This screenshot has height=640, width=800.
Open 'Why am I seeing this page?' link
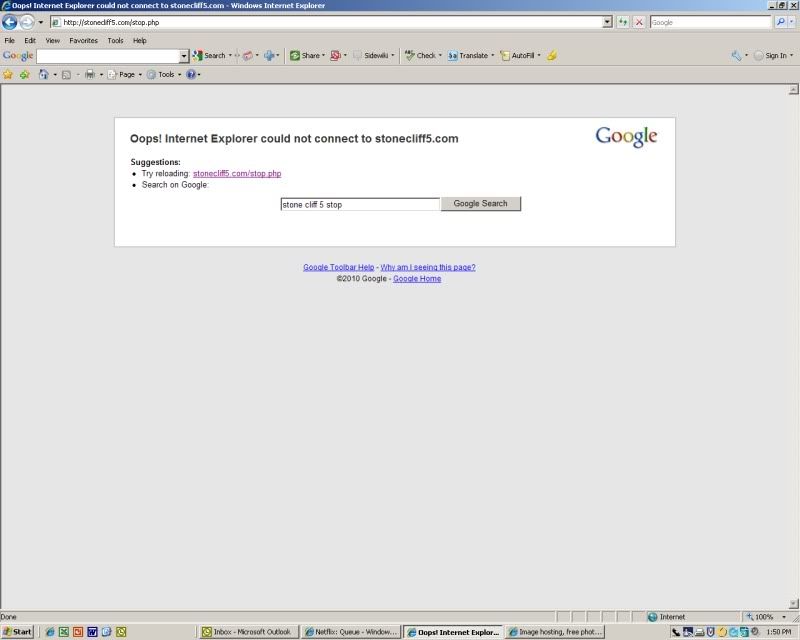pyautogui.click(x=428, y=267)
